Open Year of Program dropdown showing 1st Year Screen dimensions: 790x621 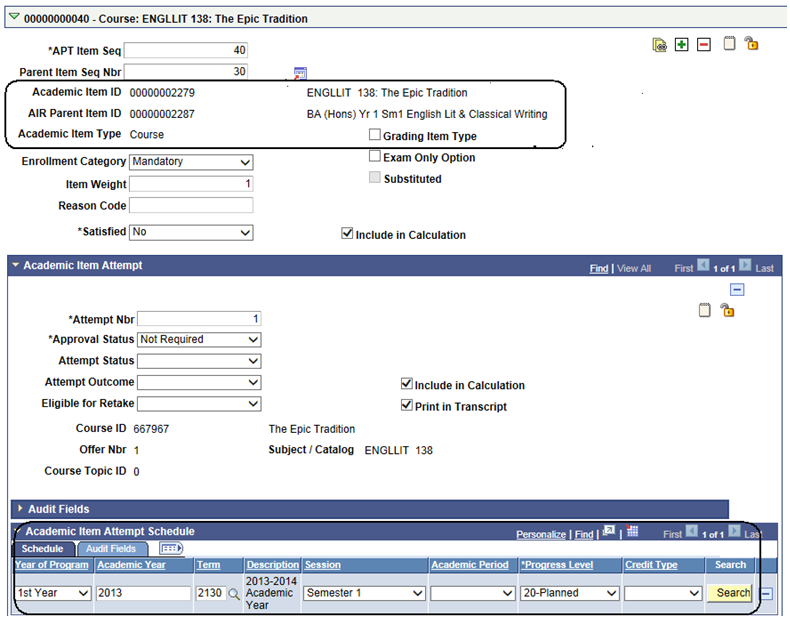[53, 593]
